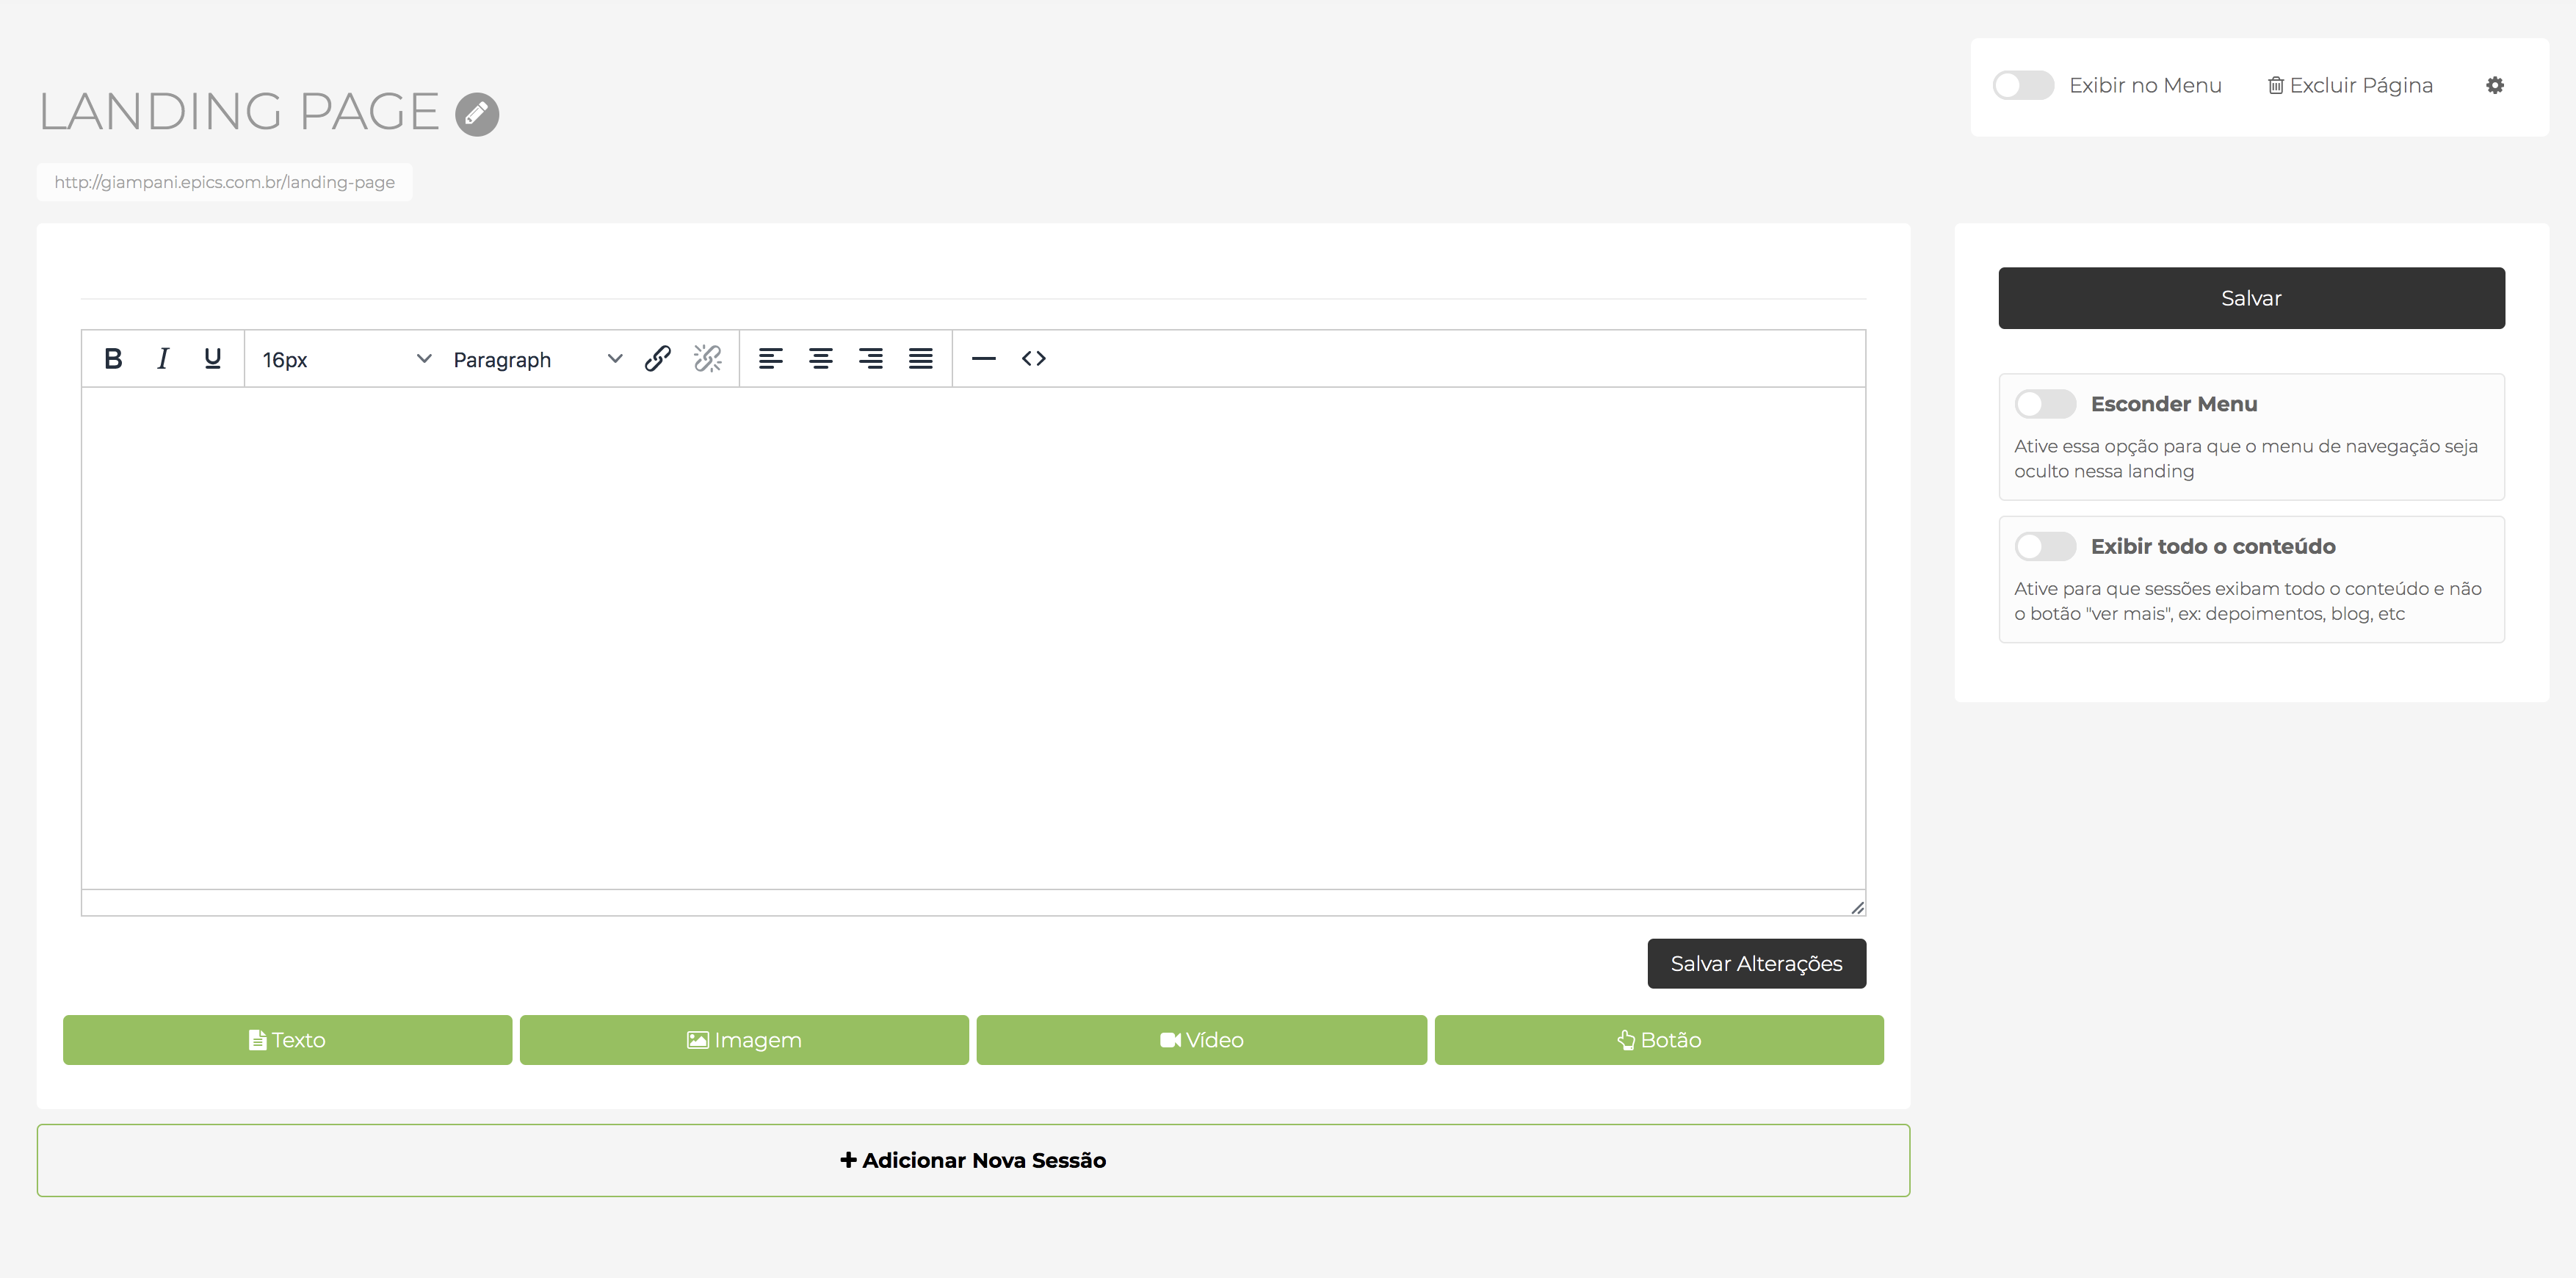Edit page title with pencil icon
The width and height of the screenshot is (2576, 1278).
[x=477, y=114]
